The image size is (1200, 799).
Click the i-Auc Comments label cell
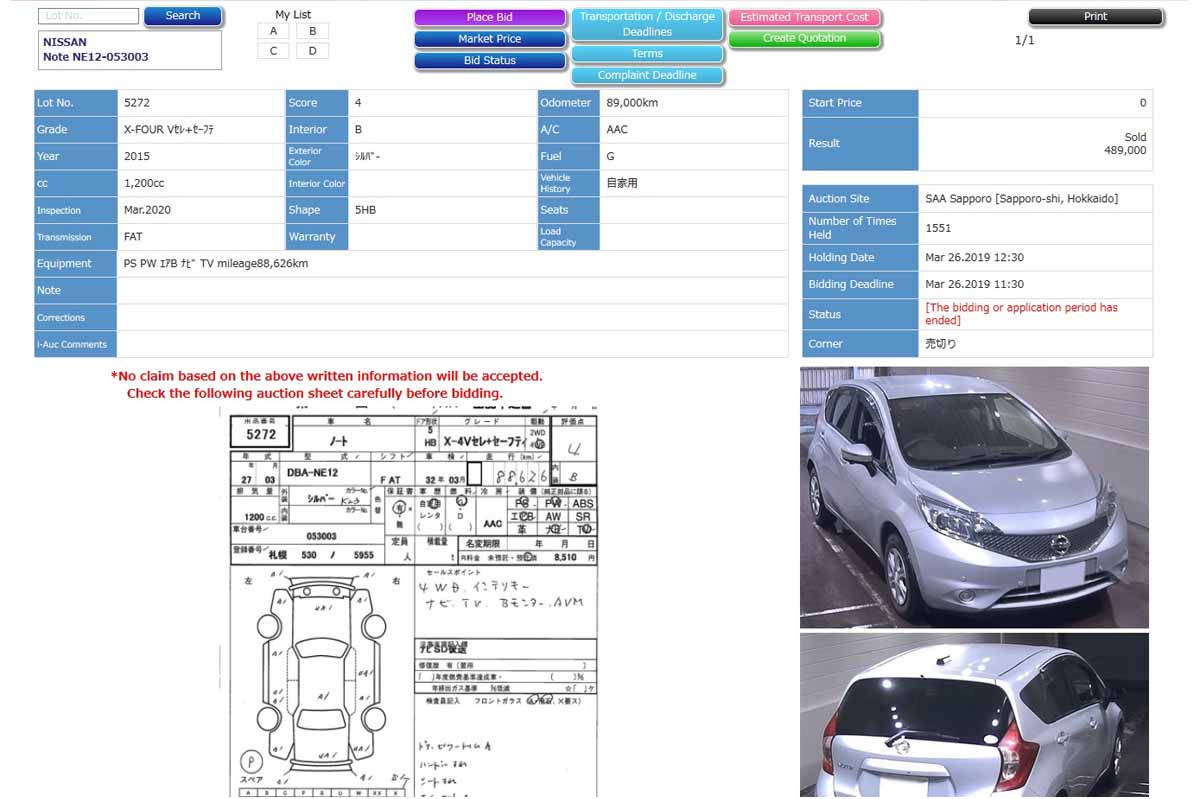pos(76,344)
